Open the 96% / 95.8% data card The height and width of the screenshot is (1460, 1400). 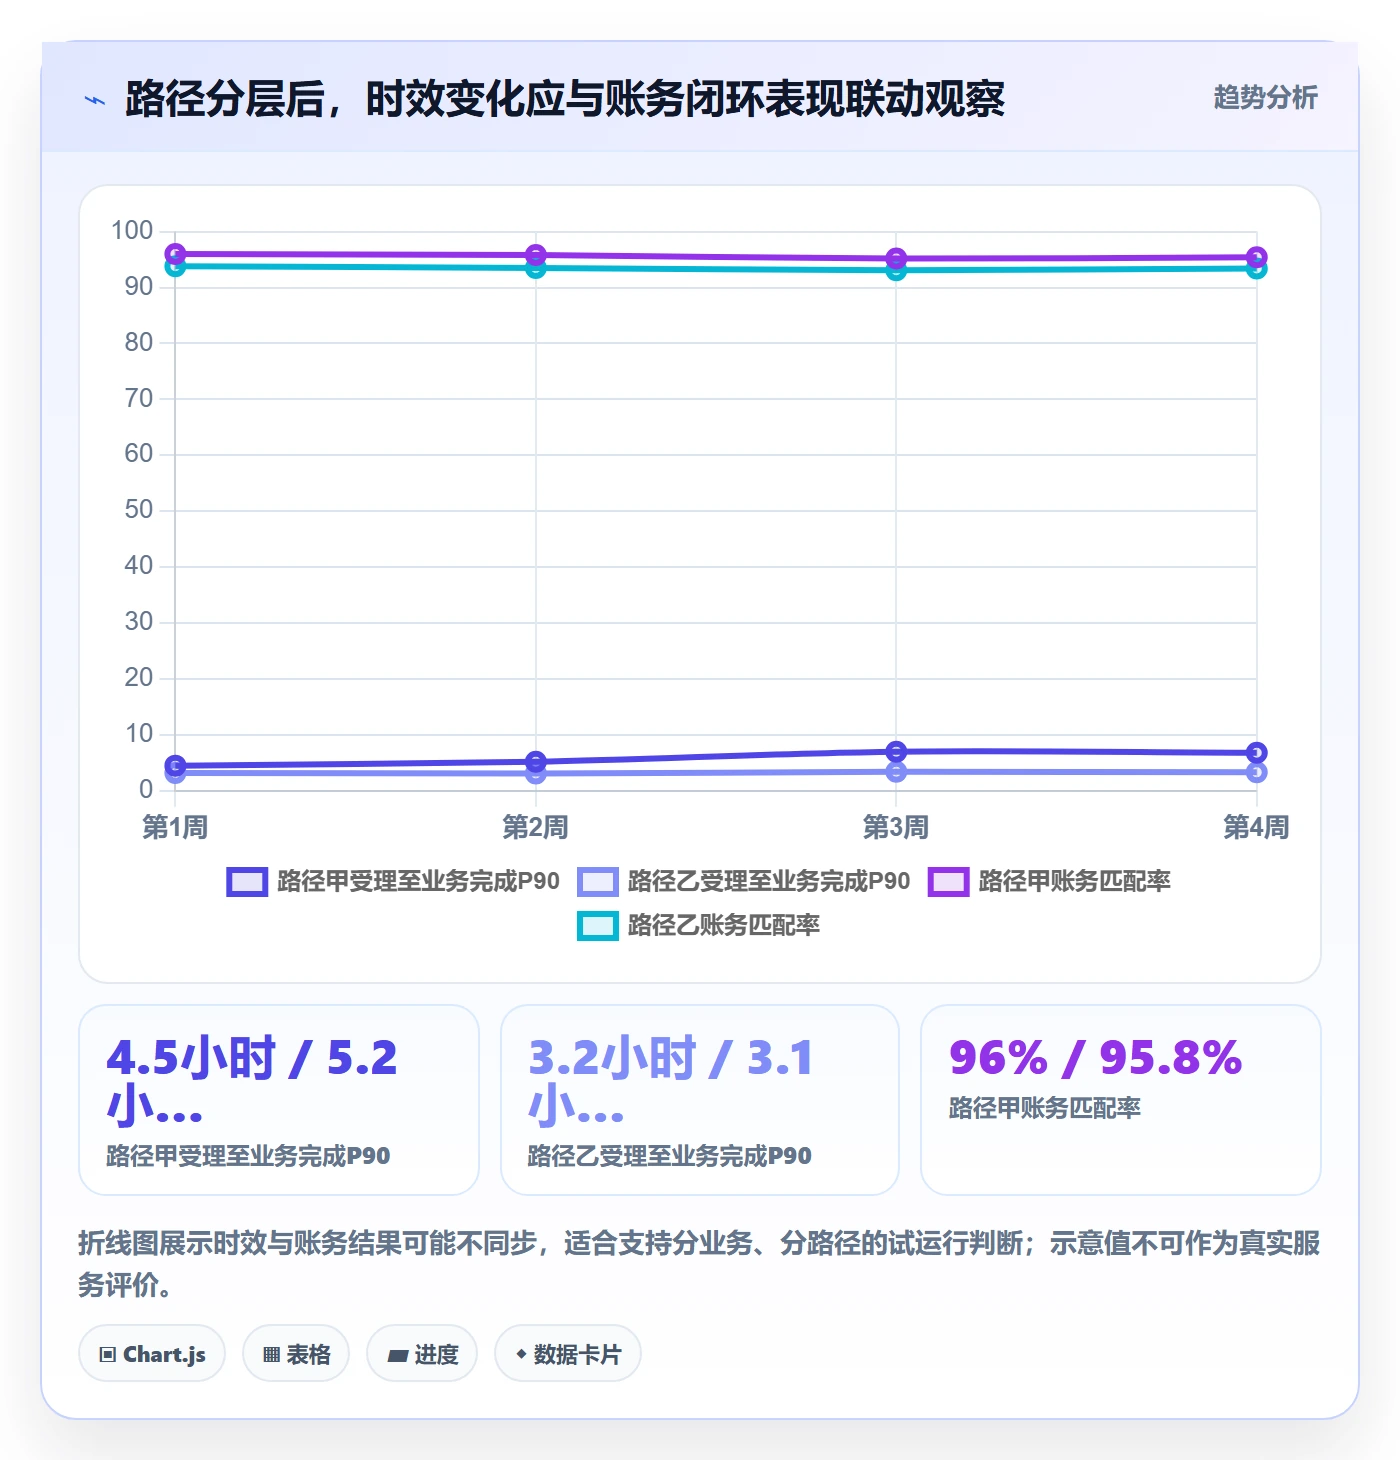pos(1121,1100)
